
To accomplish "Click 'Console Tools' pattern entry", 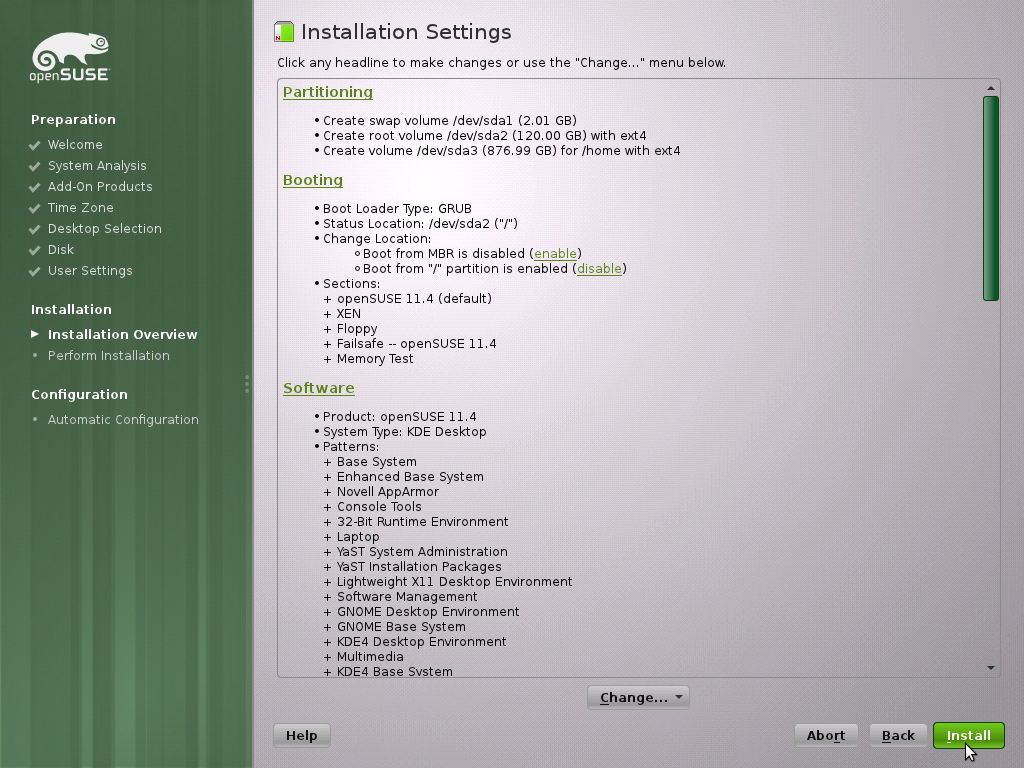I will coord(379,507).
